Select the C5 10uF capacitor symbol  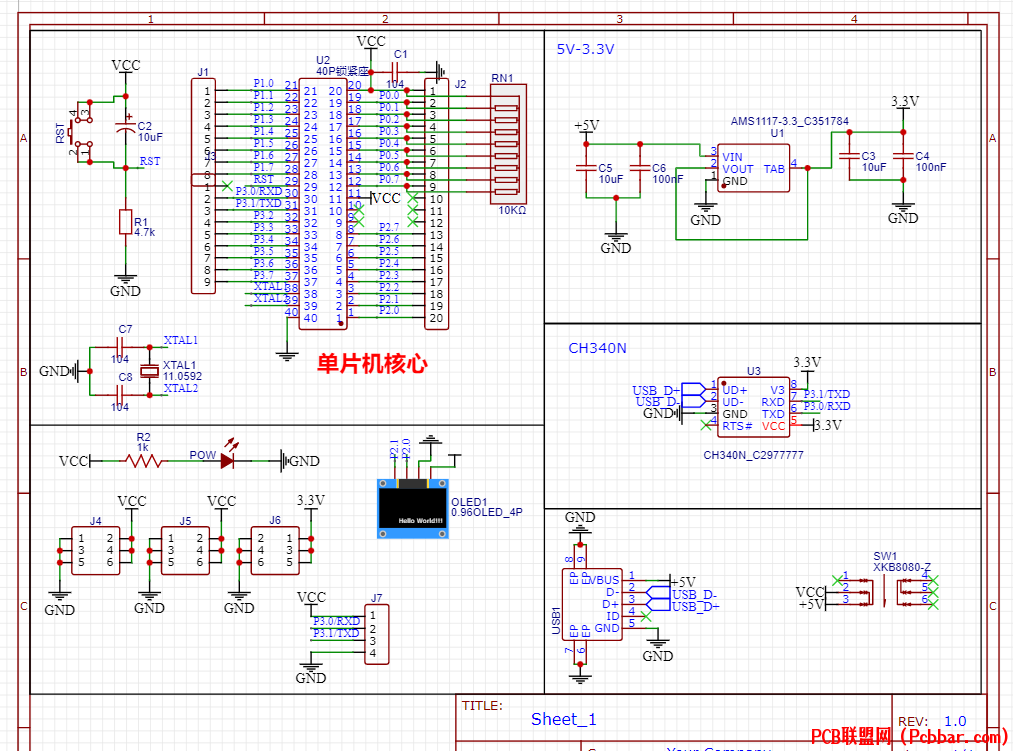coord(587,167)
